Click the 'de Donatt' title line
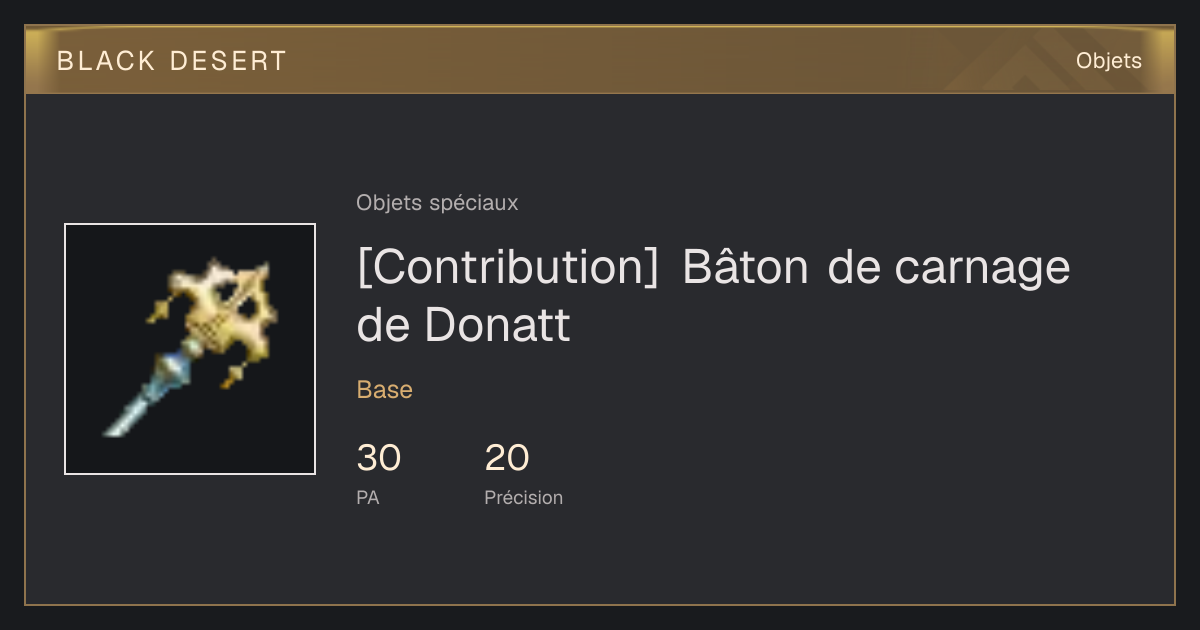This screenshot has height=630, width=1200. pyautogui.click(x=464, y=325)
